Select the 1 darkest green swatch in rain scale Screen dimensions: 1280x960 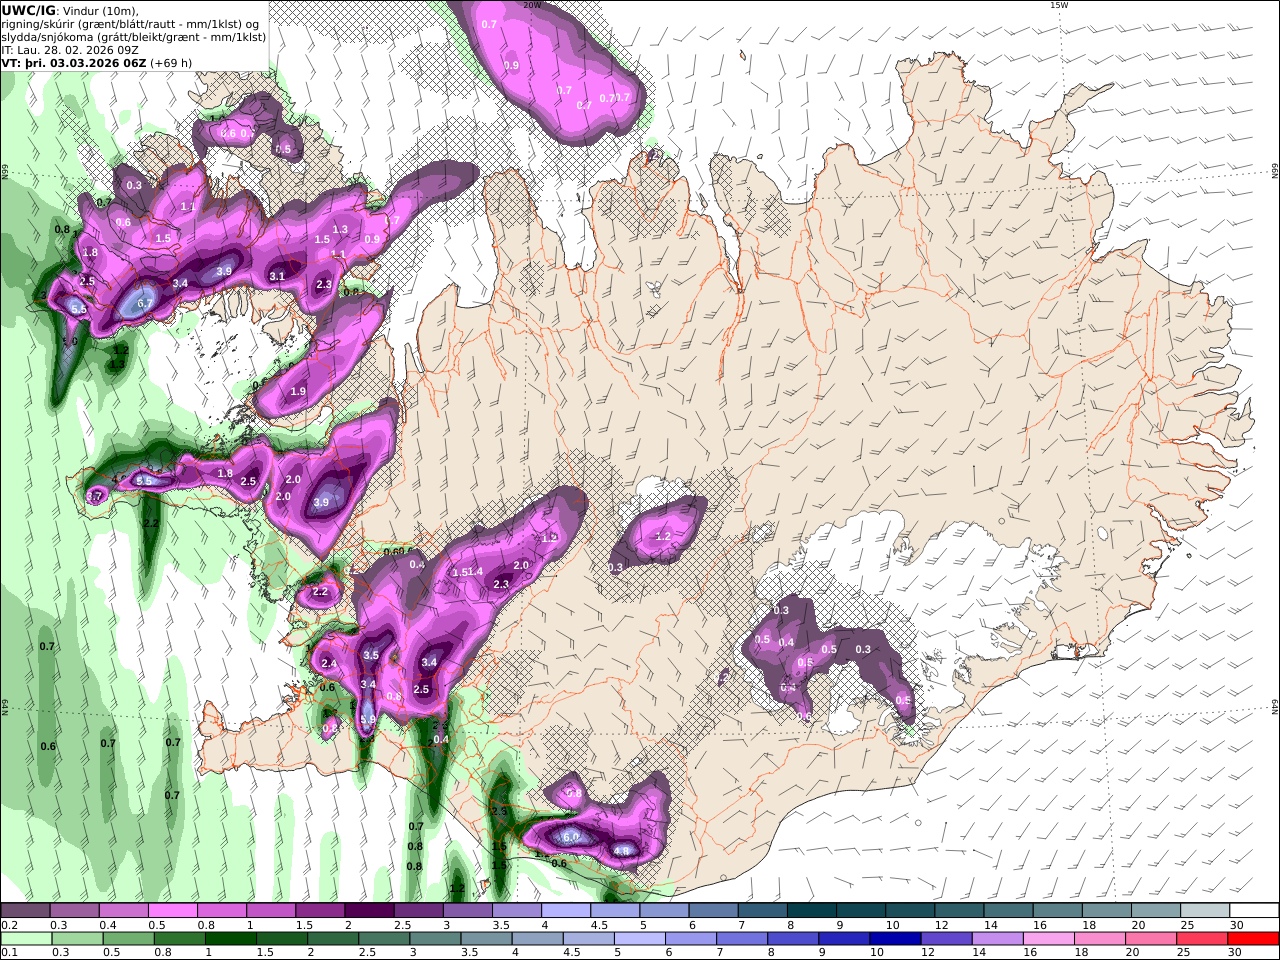click(x=231, y=939)
